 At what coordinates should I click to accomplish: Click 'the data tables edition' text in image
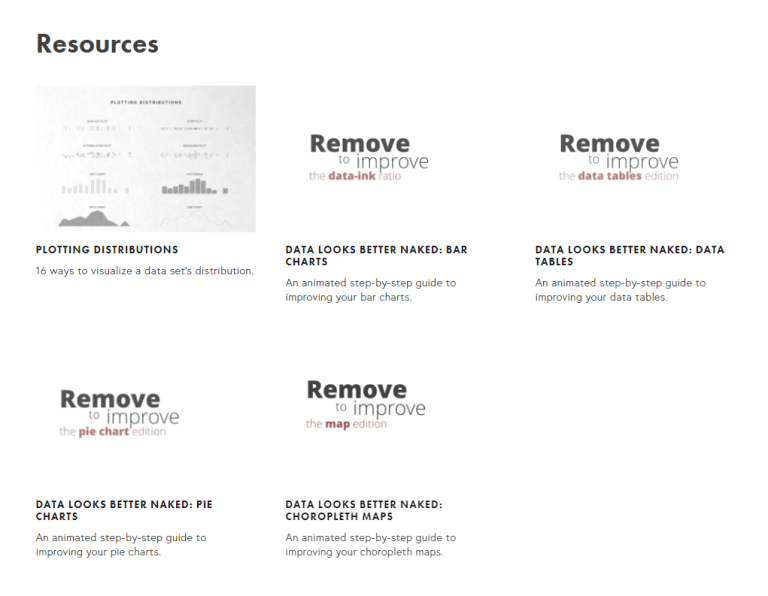click(x=618, y=176)
